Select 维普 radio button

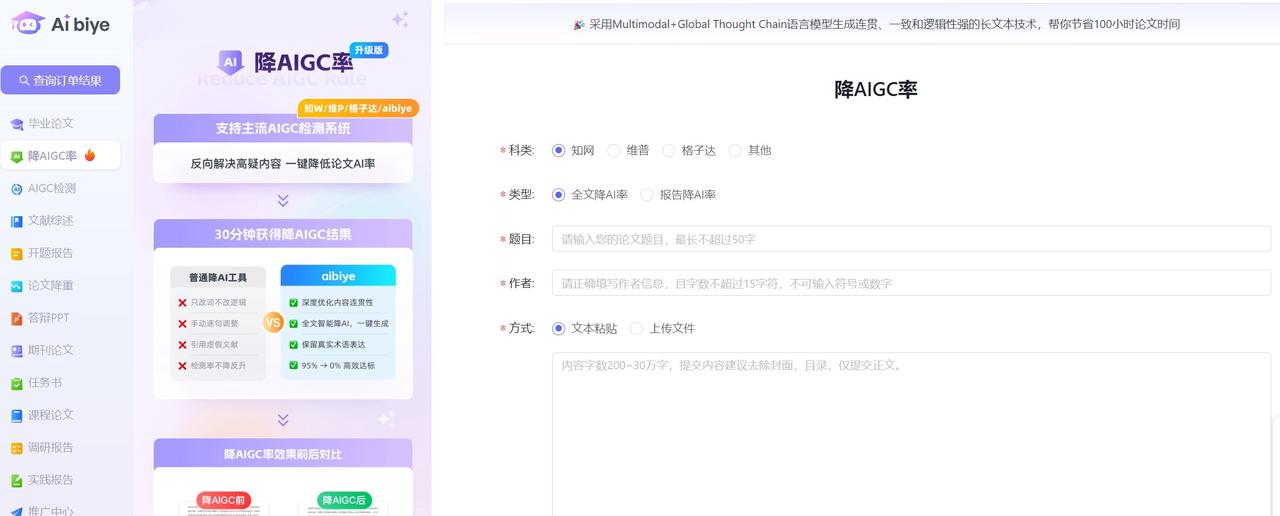(614, 150)
